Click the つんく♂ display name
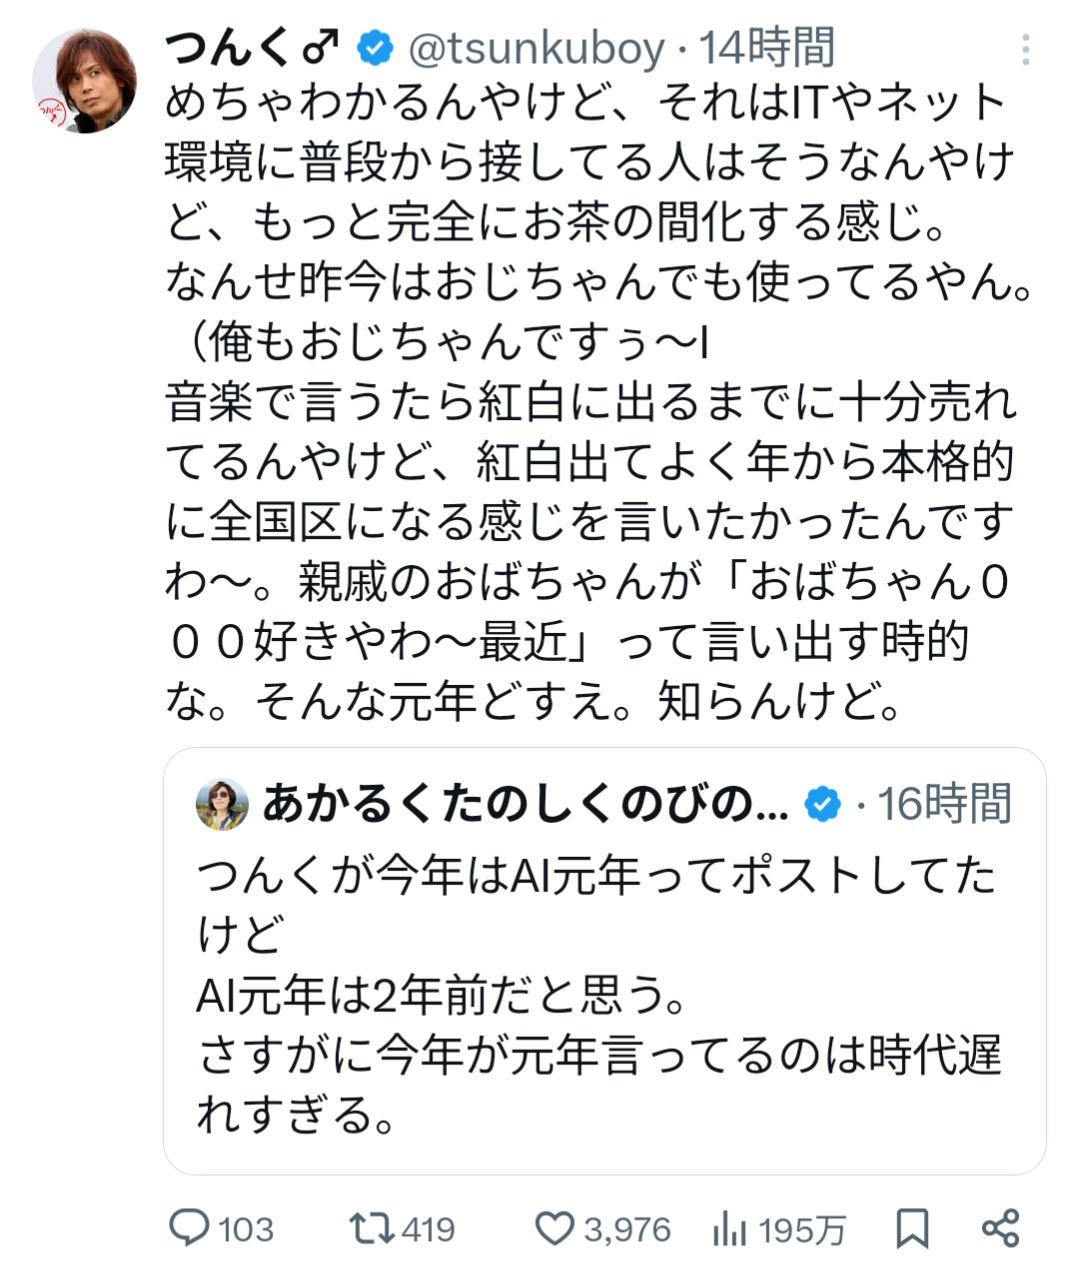Viewport: 1079px width, 1274px height. [x=250, y=47]
